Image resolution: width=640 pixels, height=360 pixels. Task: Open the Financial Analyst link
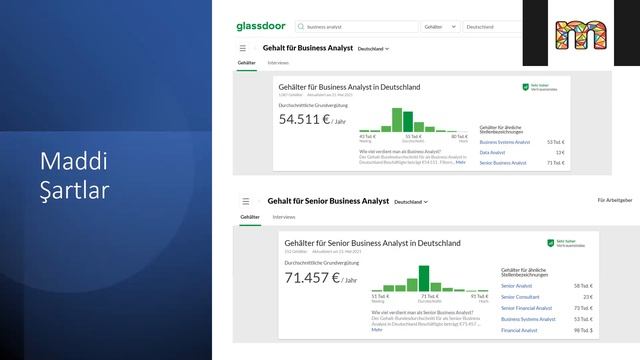tap(519, 330)
